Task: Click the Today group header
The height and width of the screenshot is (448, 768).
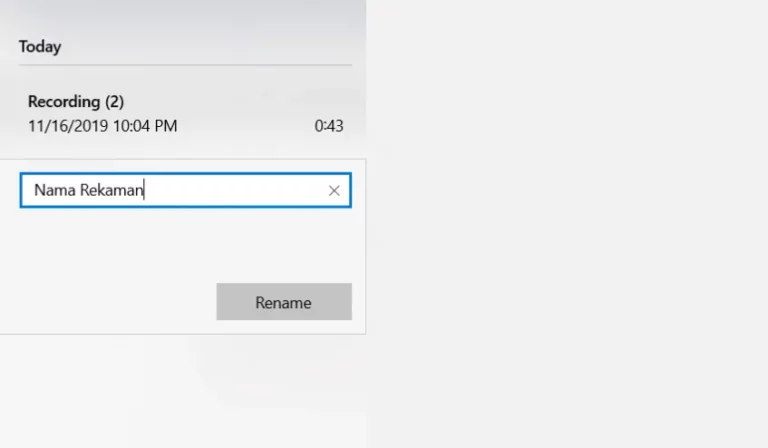Action: point(40,47)
